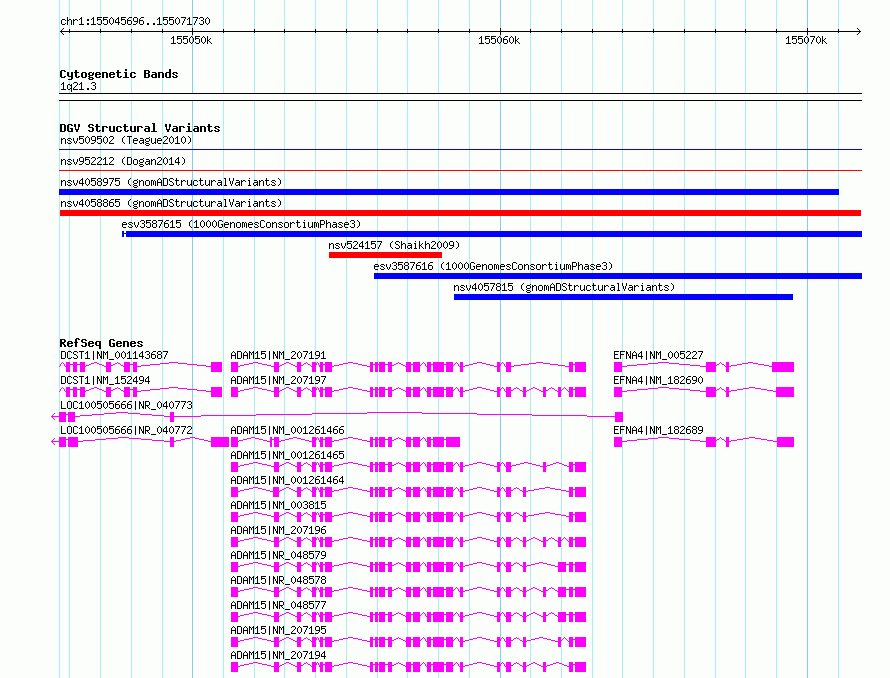
Task: Open transcript ADAM15|NM_001261465
Action: (x=287, y=455)
